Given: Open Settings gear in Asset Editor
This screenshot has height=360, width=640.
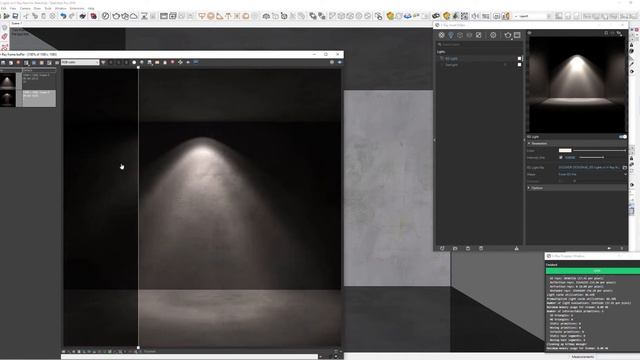Looking at the screenshot, I should tap(493, 35).
